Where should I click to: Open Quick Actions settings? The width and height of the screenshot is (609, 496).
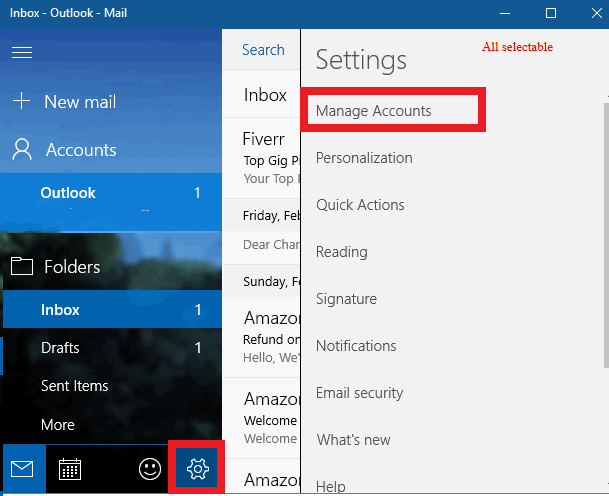pyautogui.click(x=360, y=205)
